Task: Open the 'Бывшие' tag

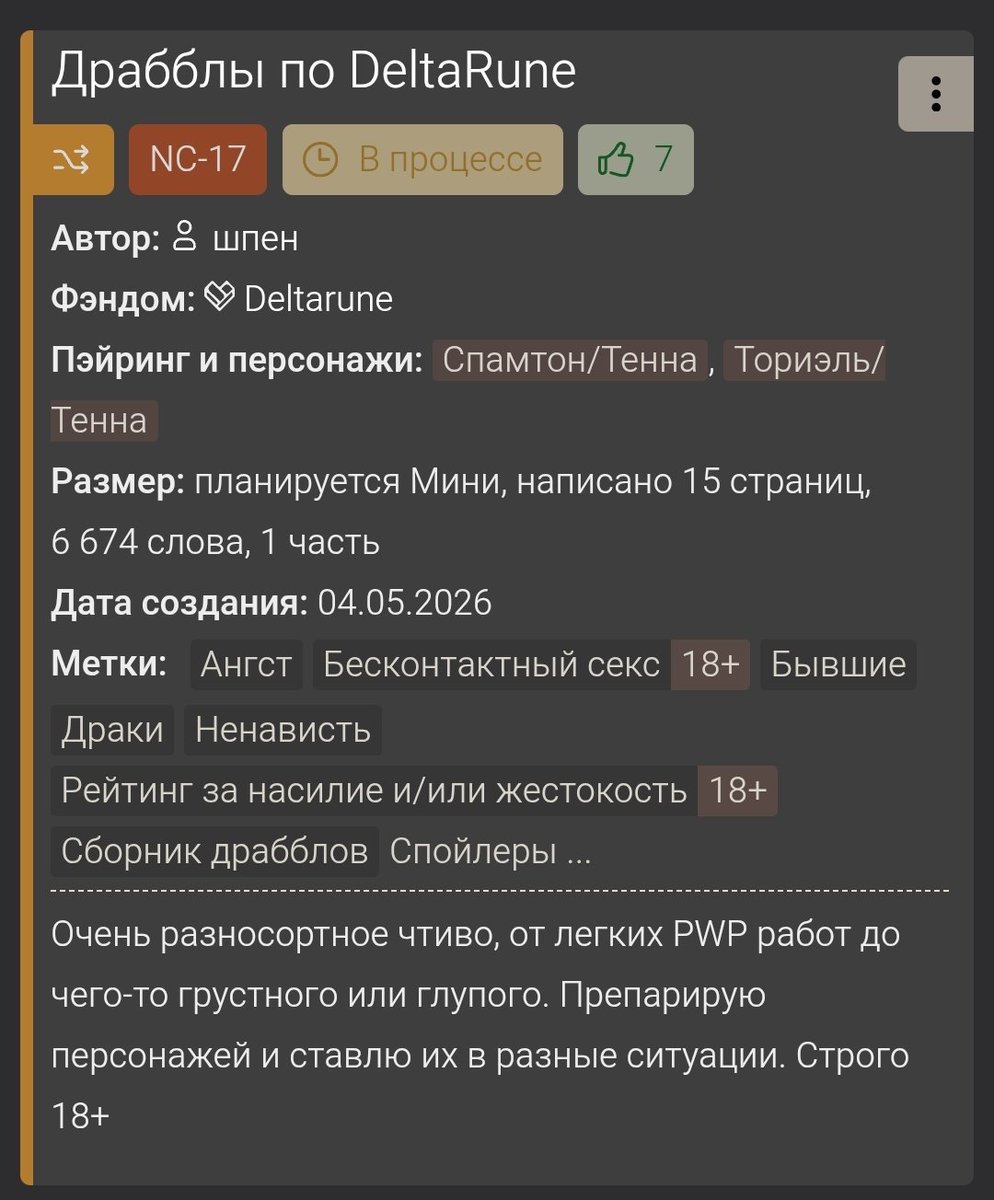Action: tap(838, 665)
